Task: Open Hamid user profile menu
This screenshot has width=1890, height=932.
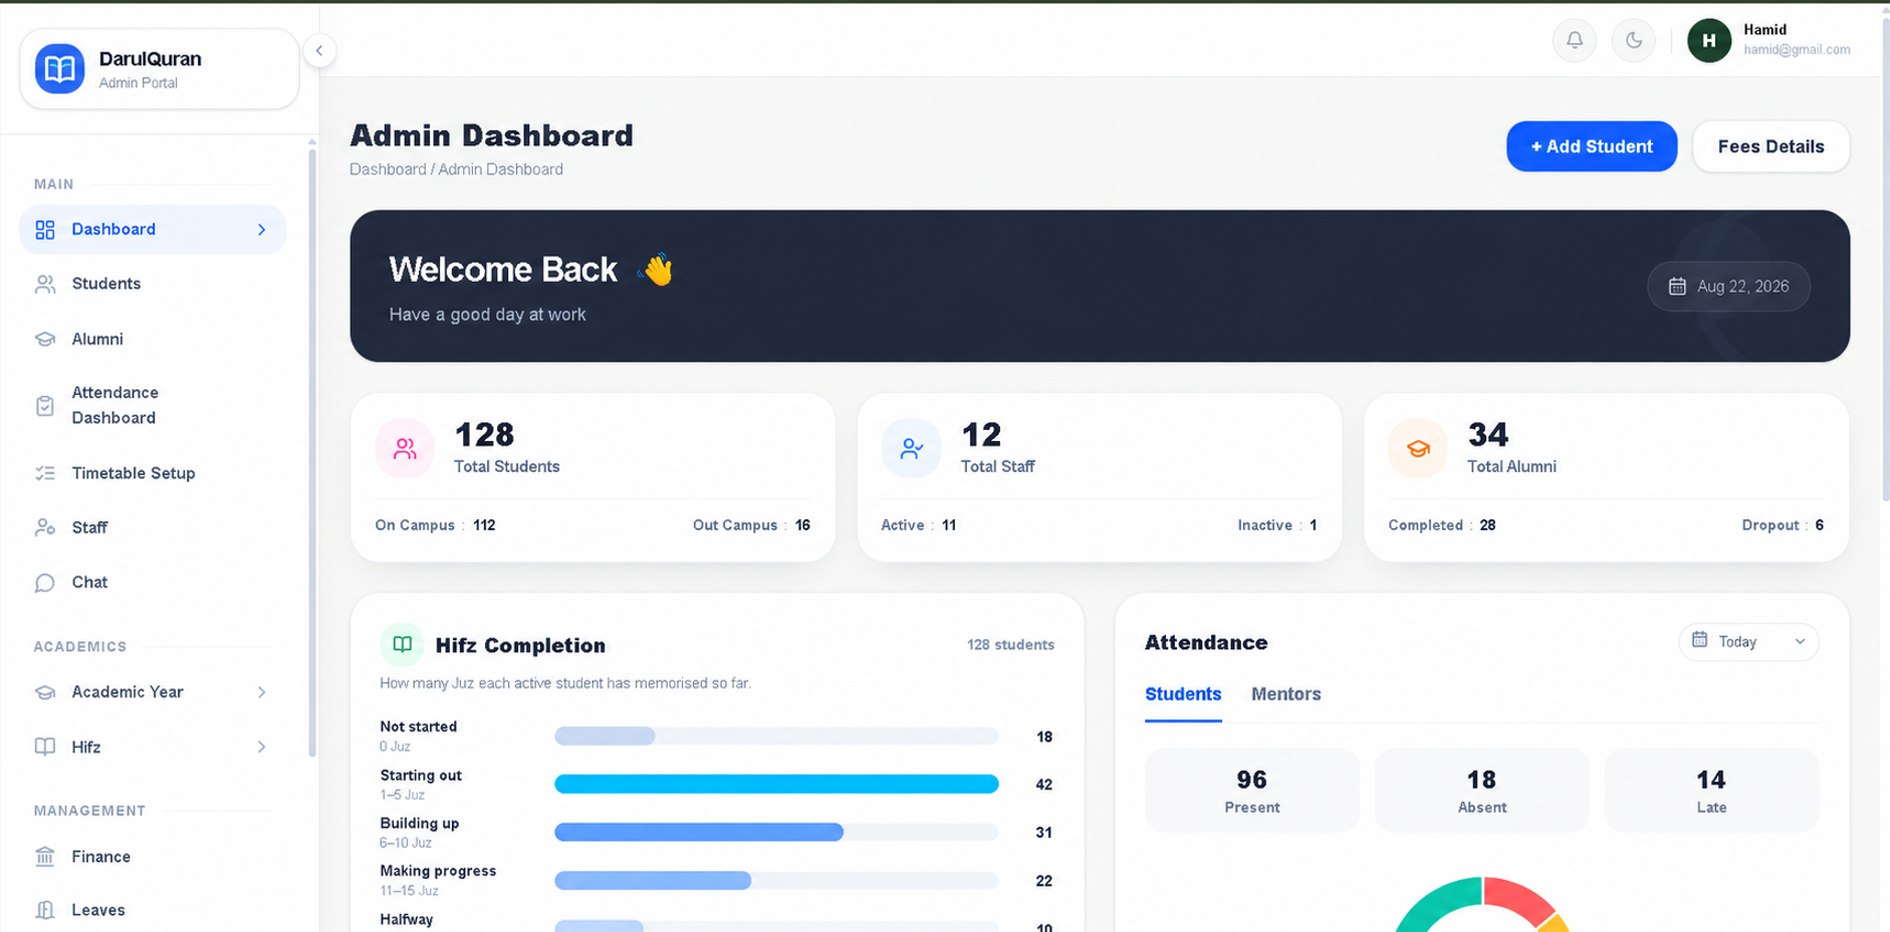Action: pyautogui.click(x=1769, y=41)
